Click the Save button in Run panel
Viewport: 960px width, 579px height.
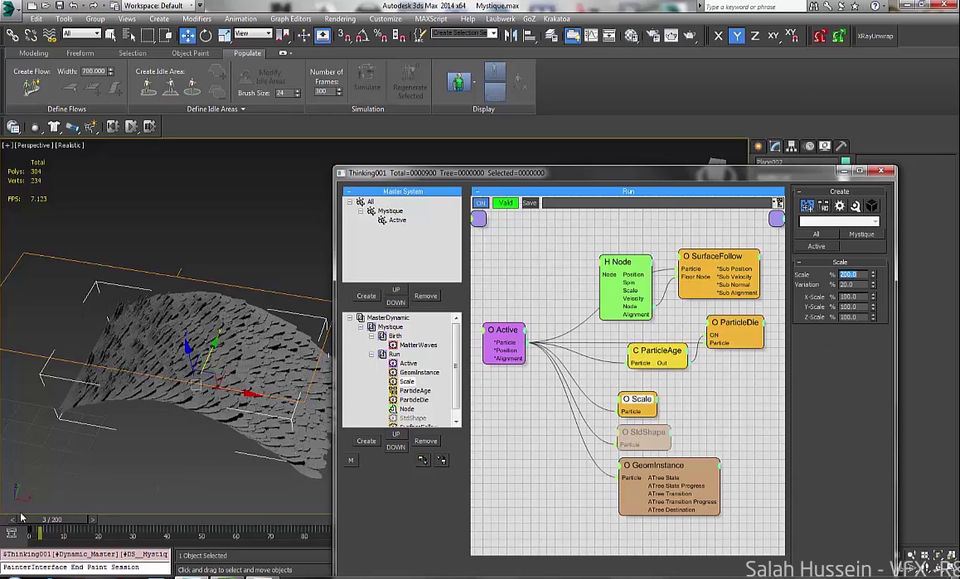[530, 203]
